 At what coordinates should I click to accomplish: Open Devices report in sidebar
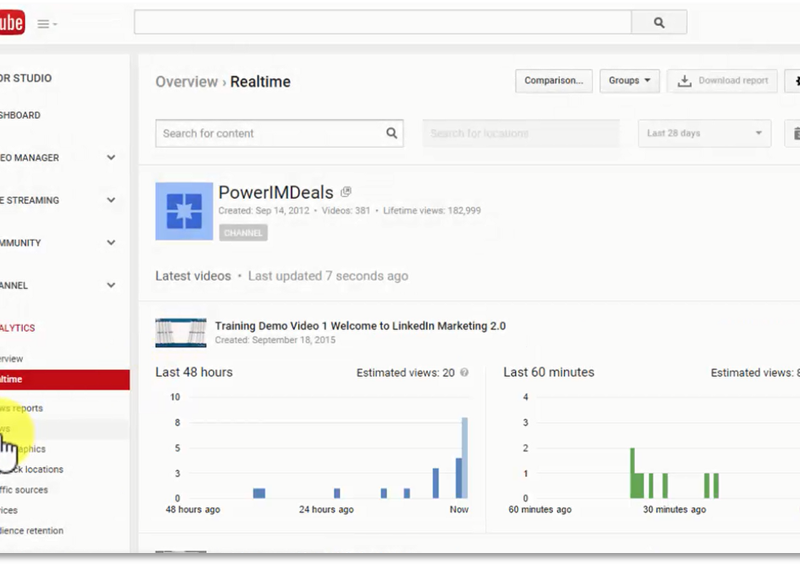(x=9, y=510)
